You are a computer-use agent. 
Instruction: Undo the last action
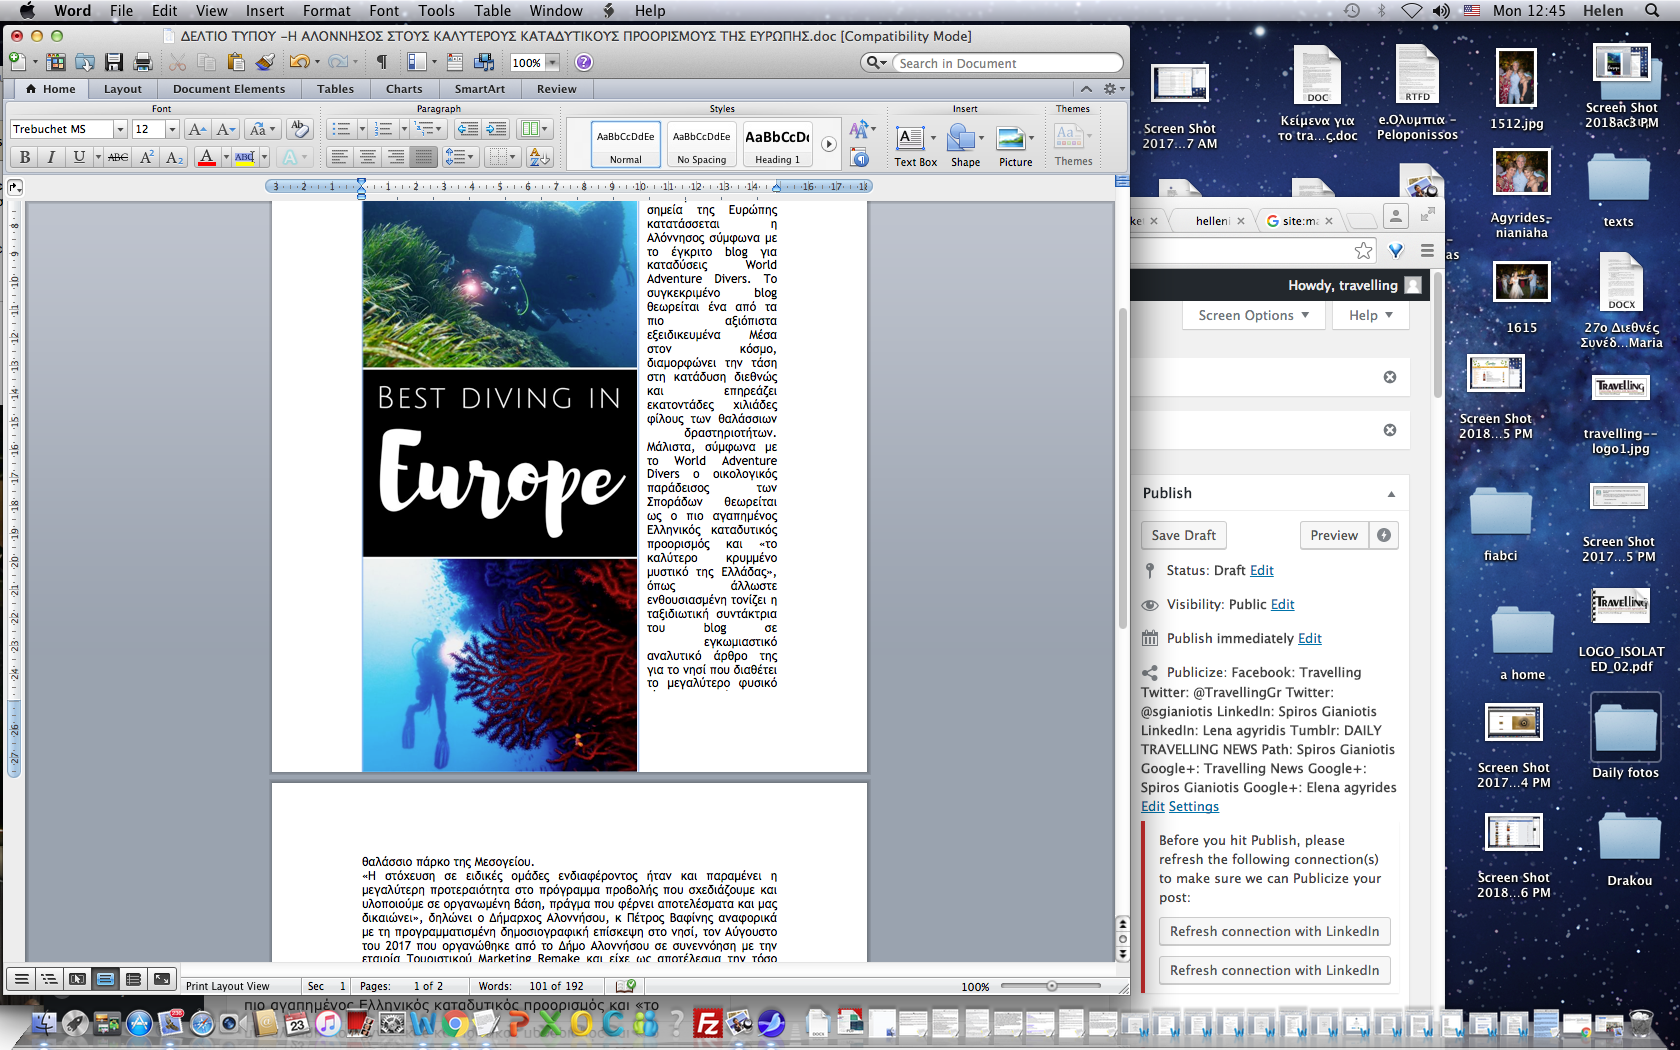pos(298,62)
